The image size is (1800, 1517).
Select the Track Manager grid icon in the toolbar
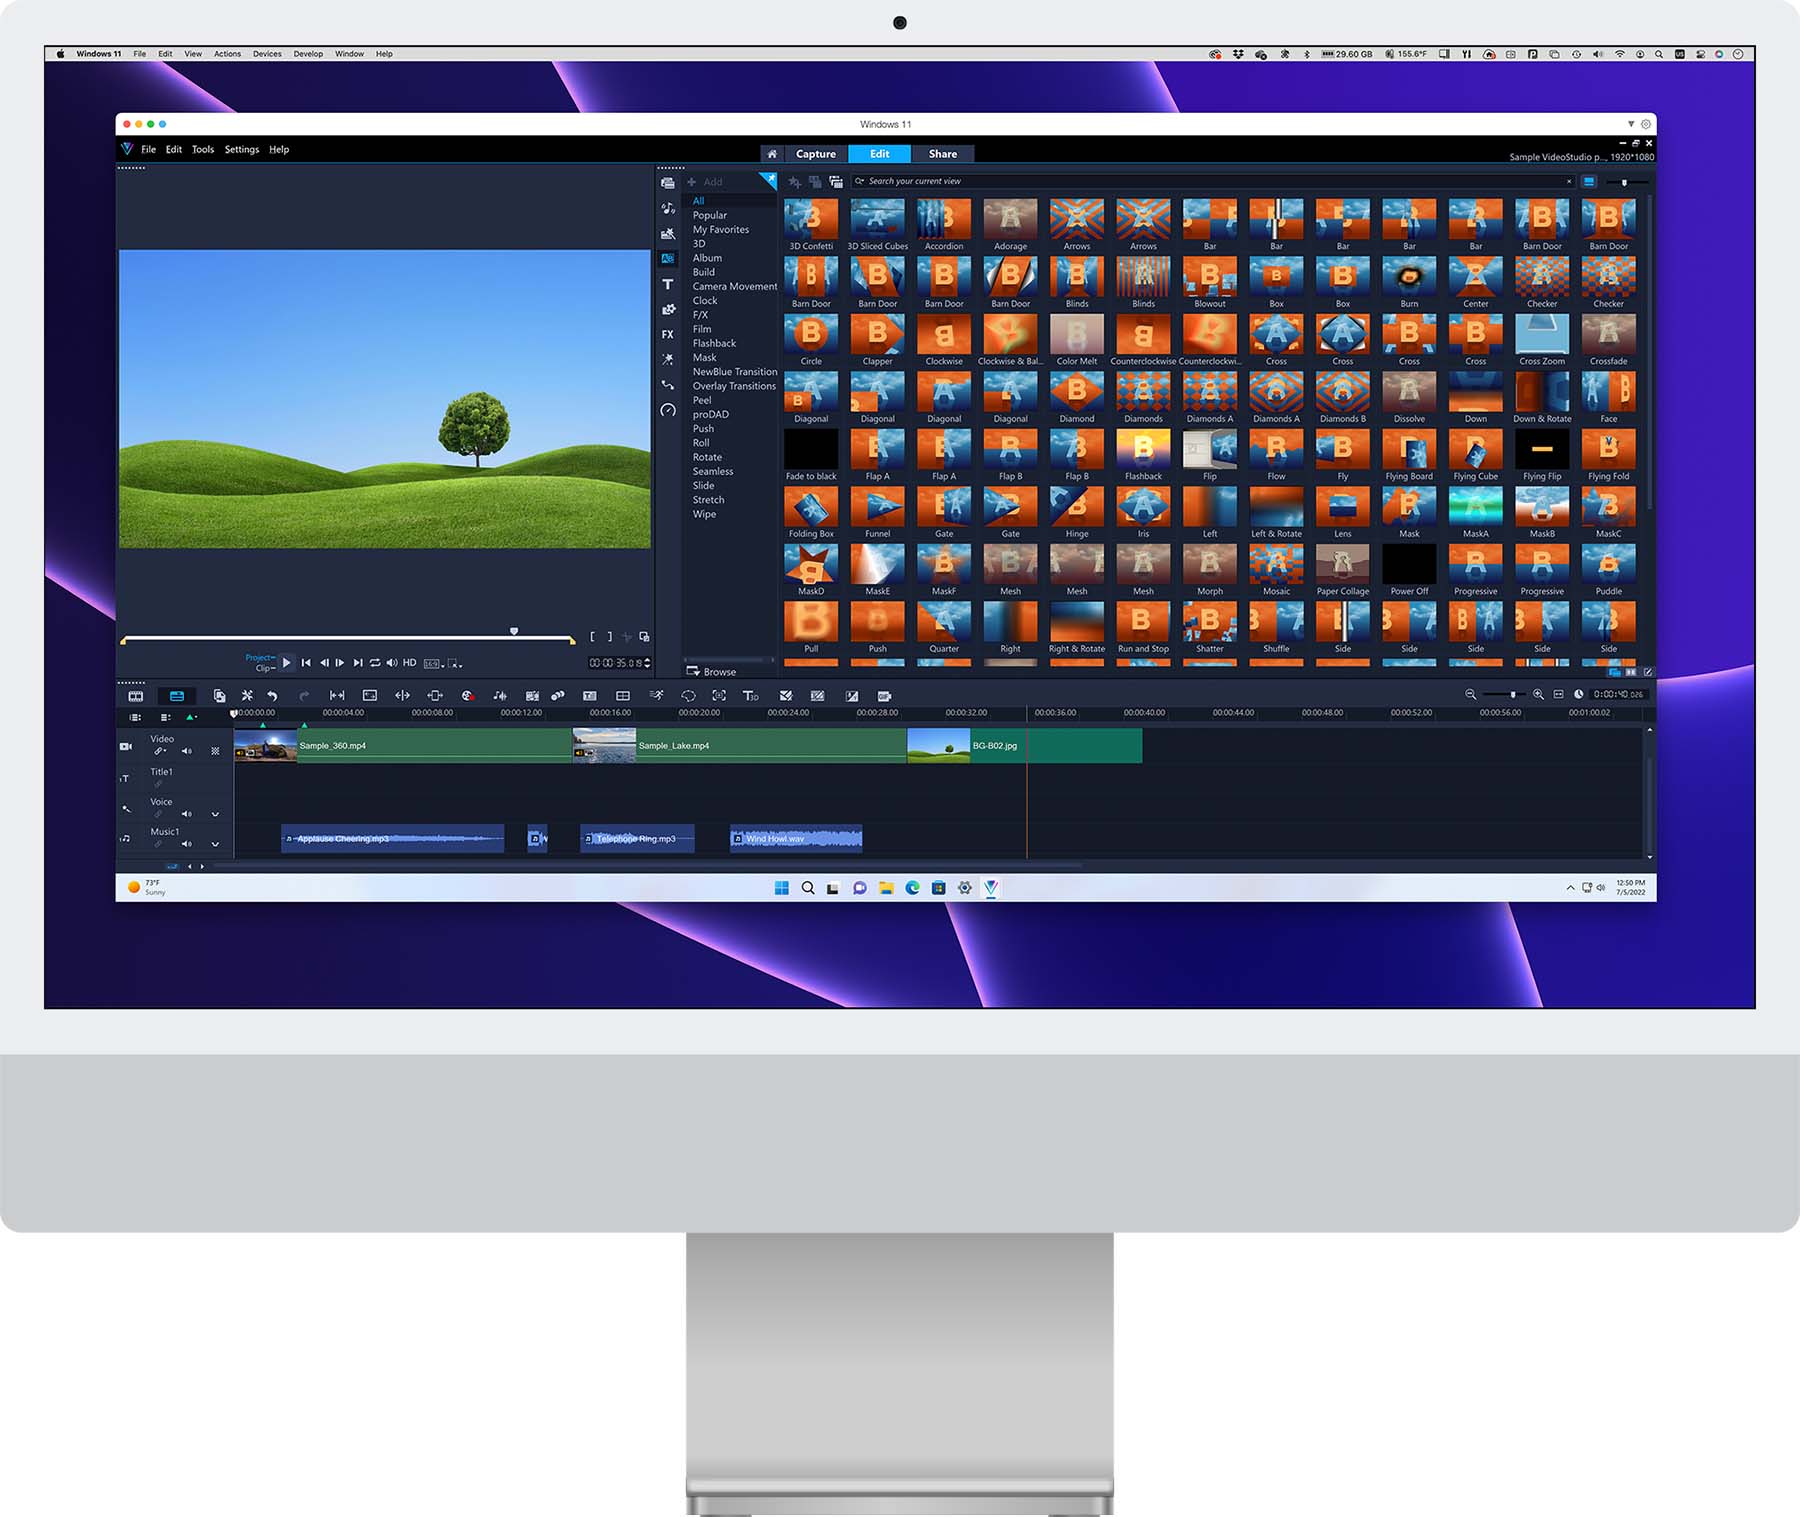(621, 693)
